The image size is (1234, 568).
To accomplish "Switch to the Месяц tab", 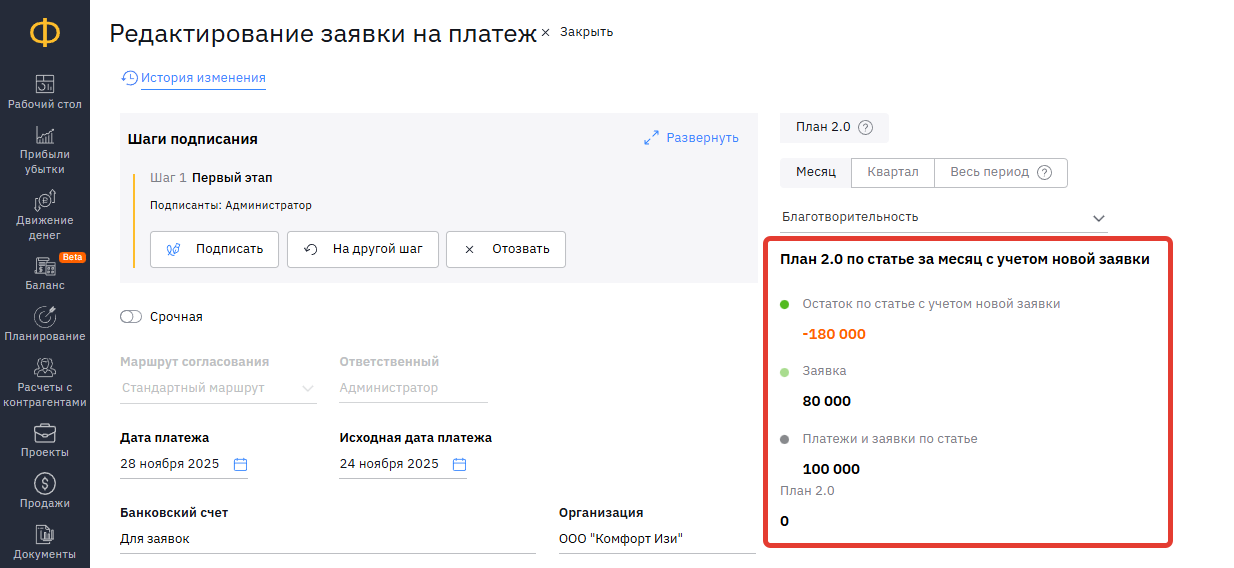I will point(816,172).
